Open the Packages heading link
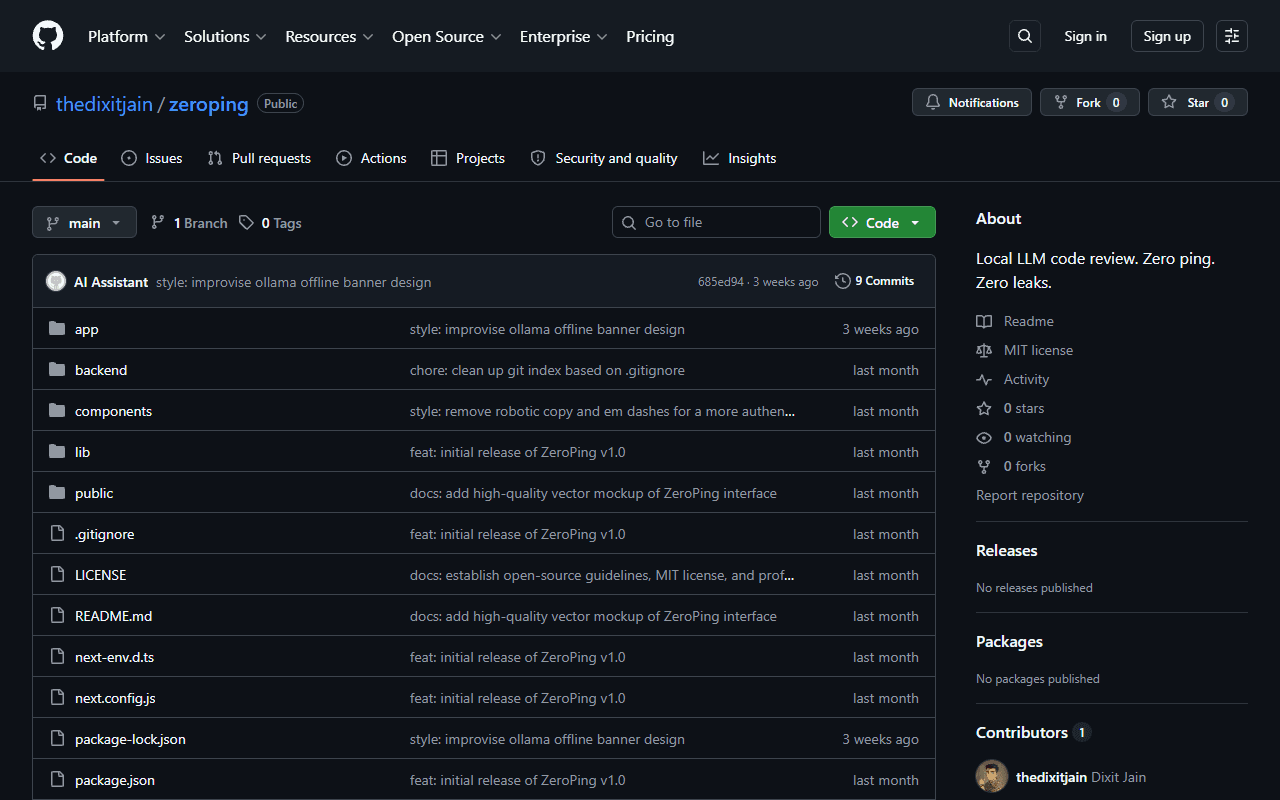The image size is (1280, 800). (1009, 642)
